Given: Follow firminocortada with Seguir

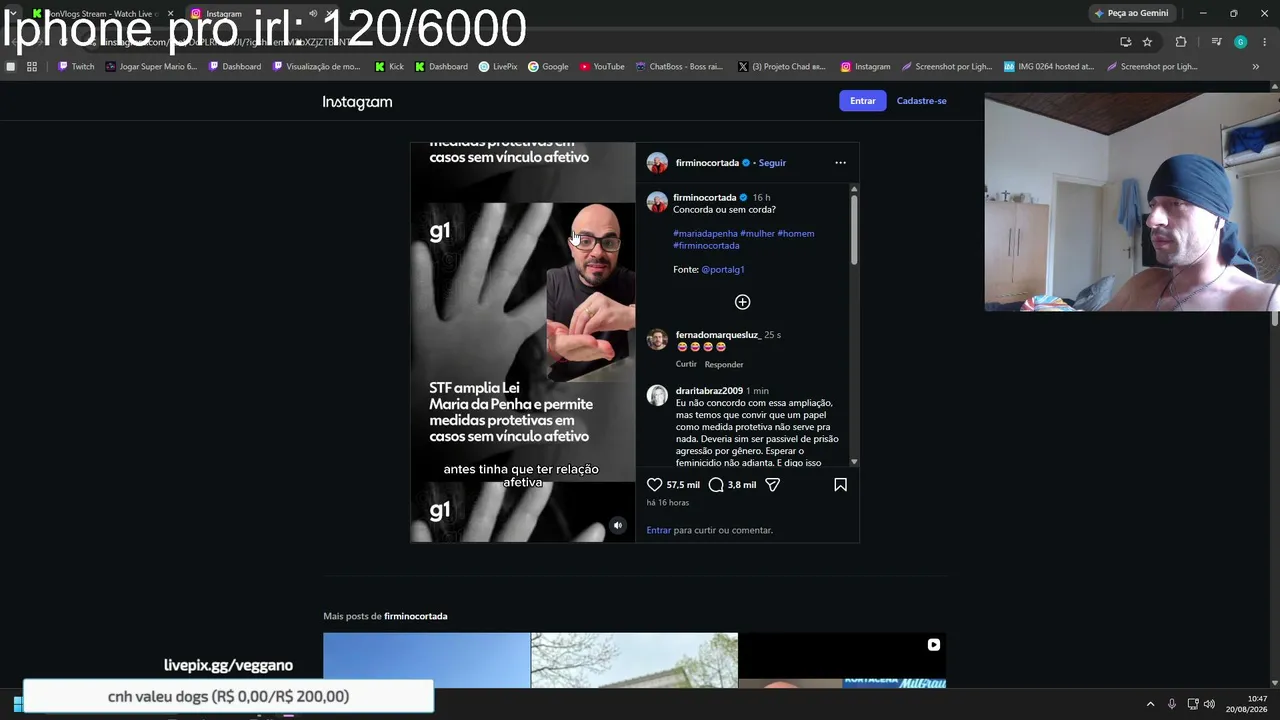Looking at the screenshot, I should coord(772,163).
